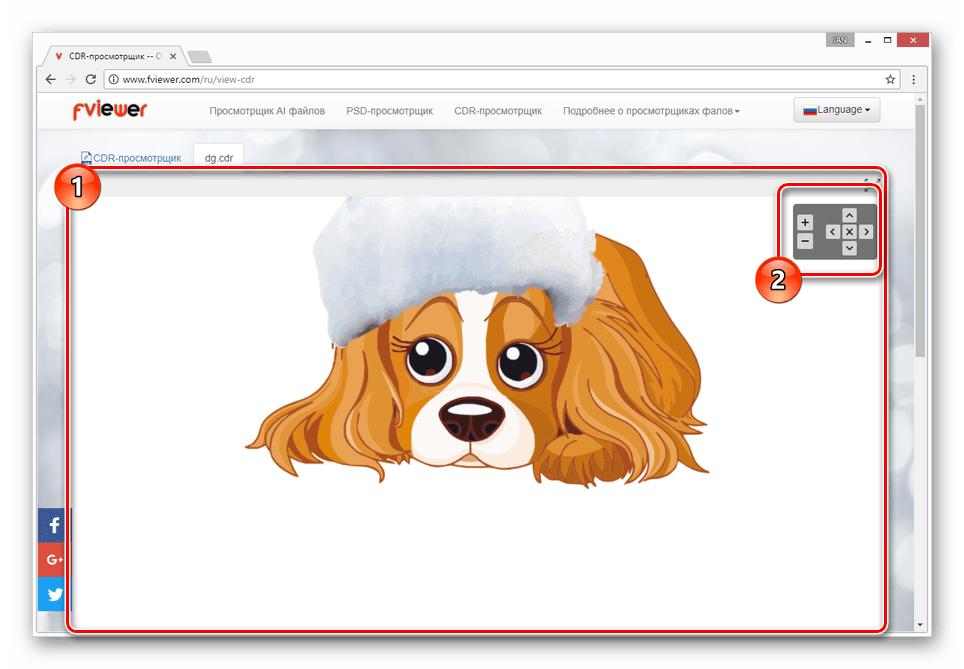Zoom out with the minus button
Viewport: 964px width, 669px height.
pos(805,241)
